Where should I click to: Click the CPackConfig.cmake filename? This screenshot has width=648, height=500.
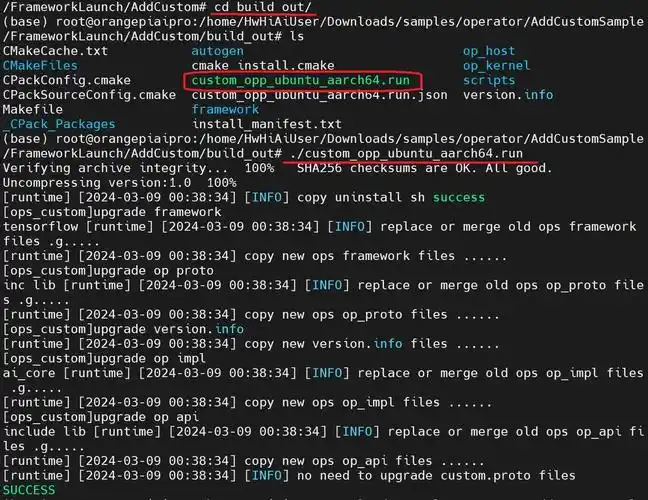67,80
